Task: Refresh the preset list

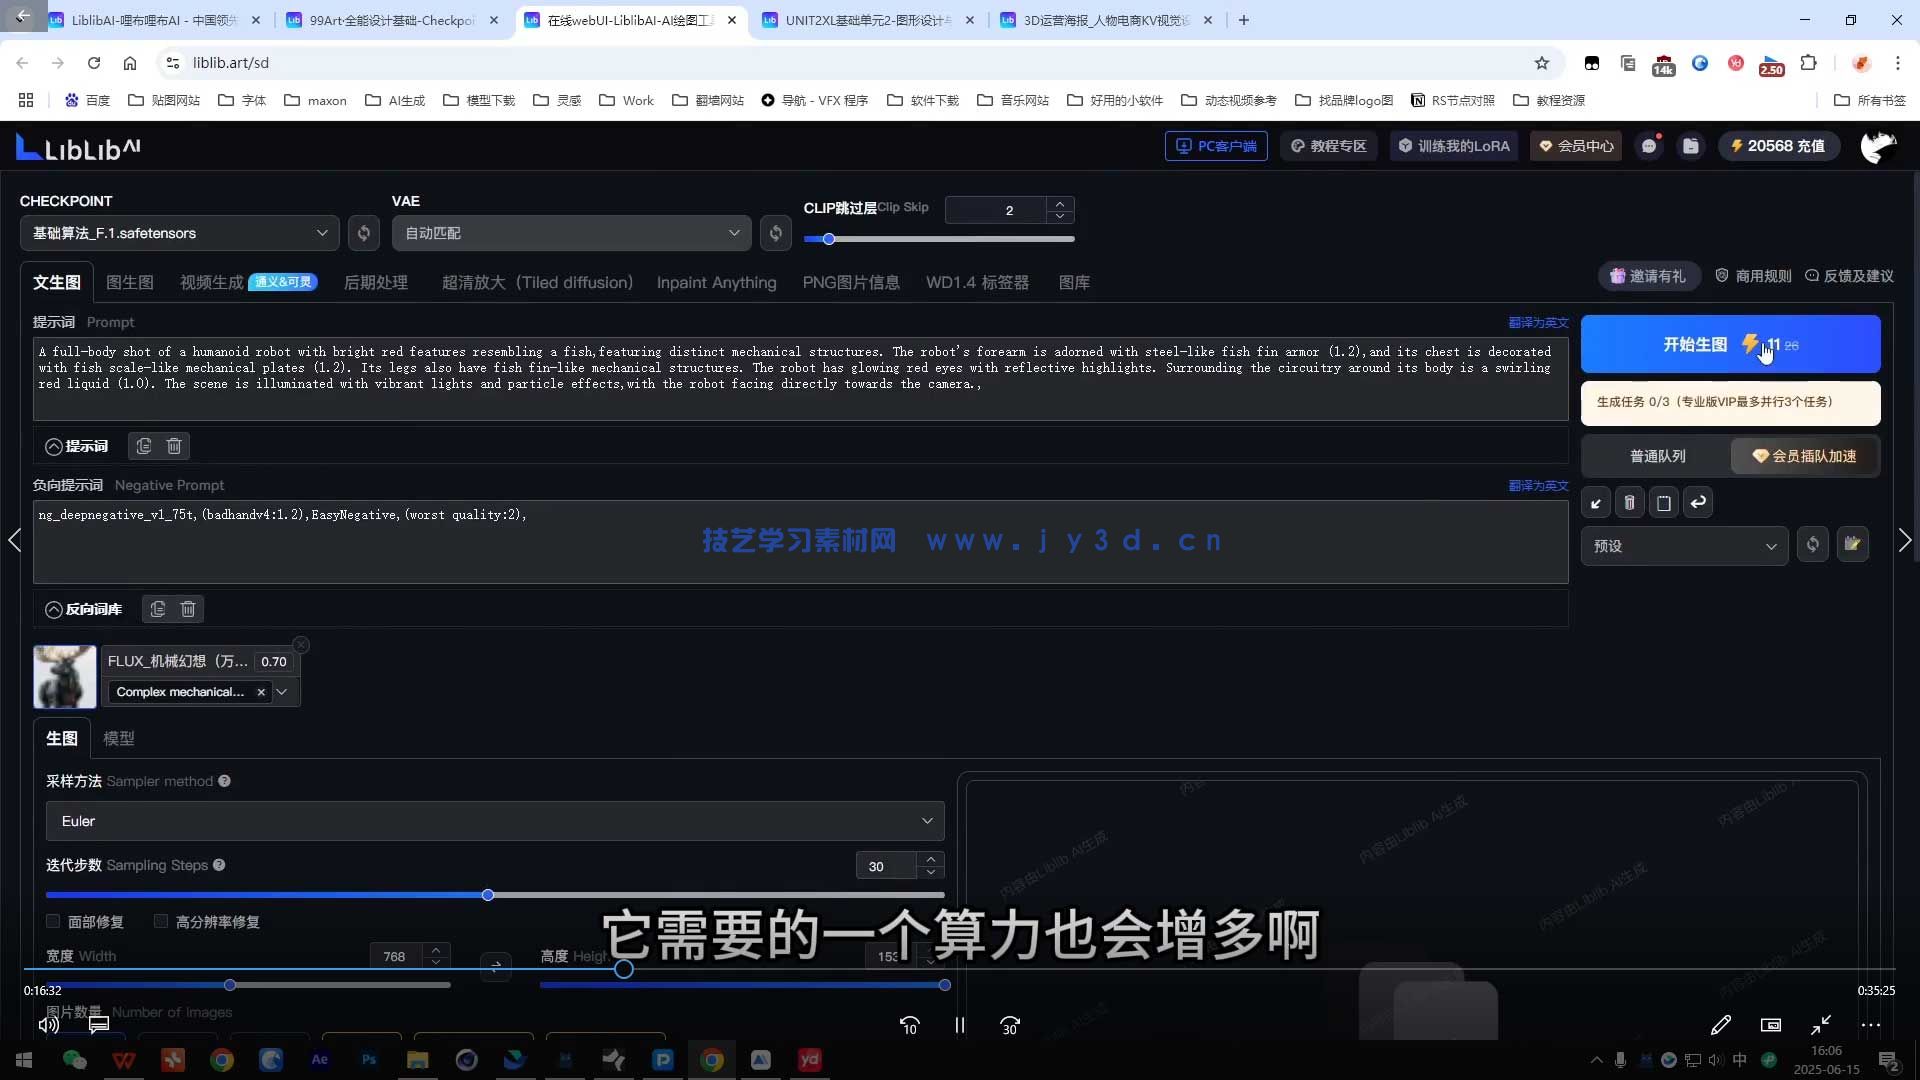Action: tap(1813, 545)
